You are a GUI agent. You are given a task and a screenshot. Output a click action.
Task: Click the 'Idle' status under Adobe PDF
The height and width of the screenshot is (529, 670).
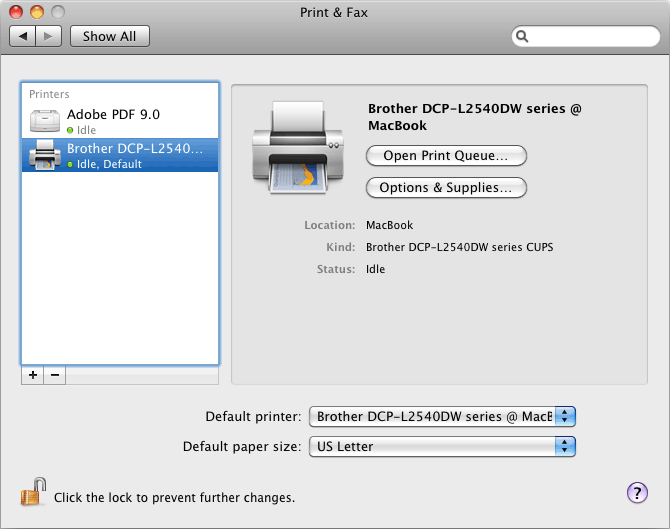click(x=86, y=130)
